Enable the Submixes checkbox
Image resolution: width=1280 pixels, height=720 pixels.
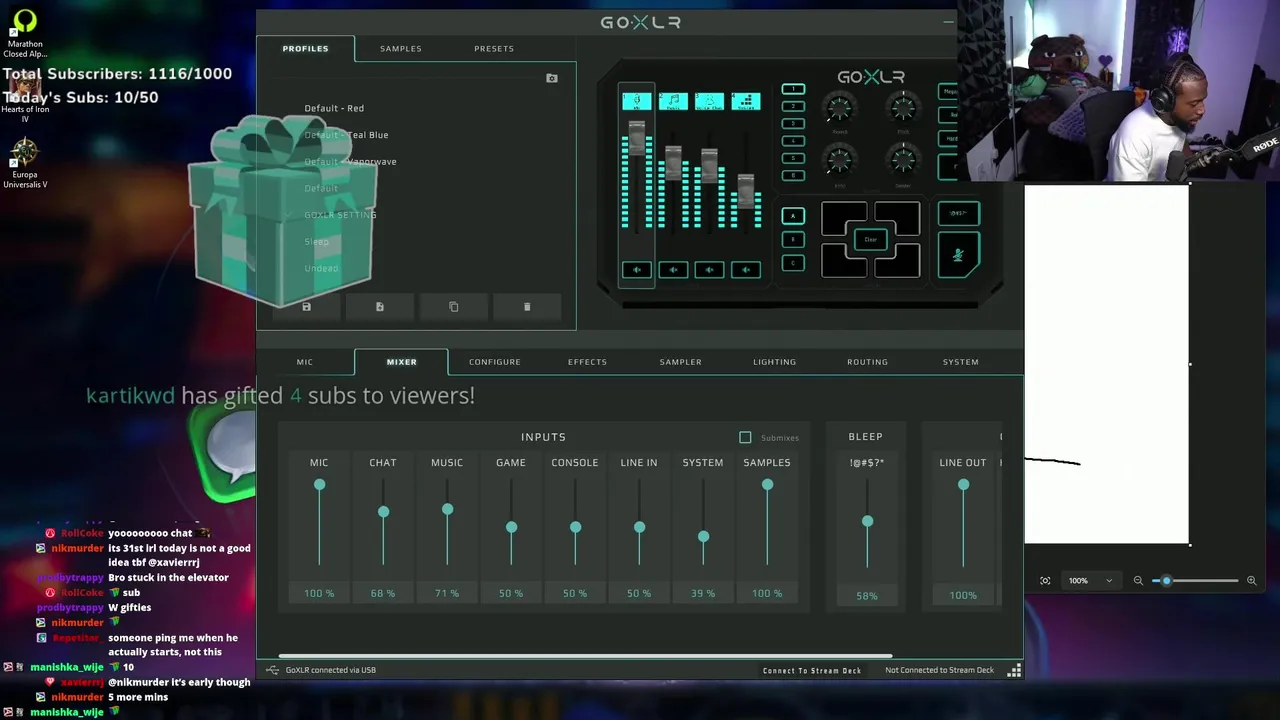[745, 438]
